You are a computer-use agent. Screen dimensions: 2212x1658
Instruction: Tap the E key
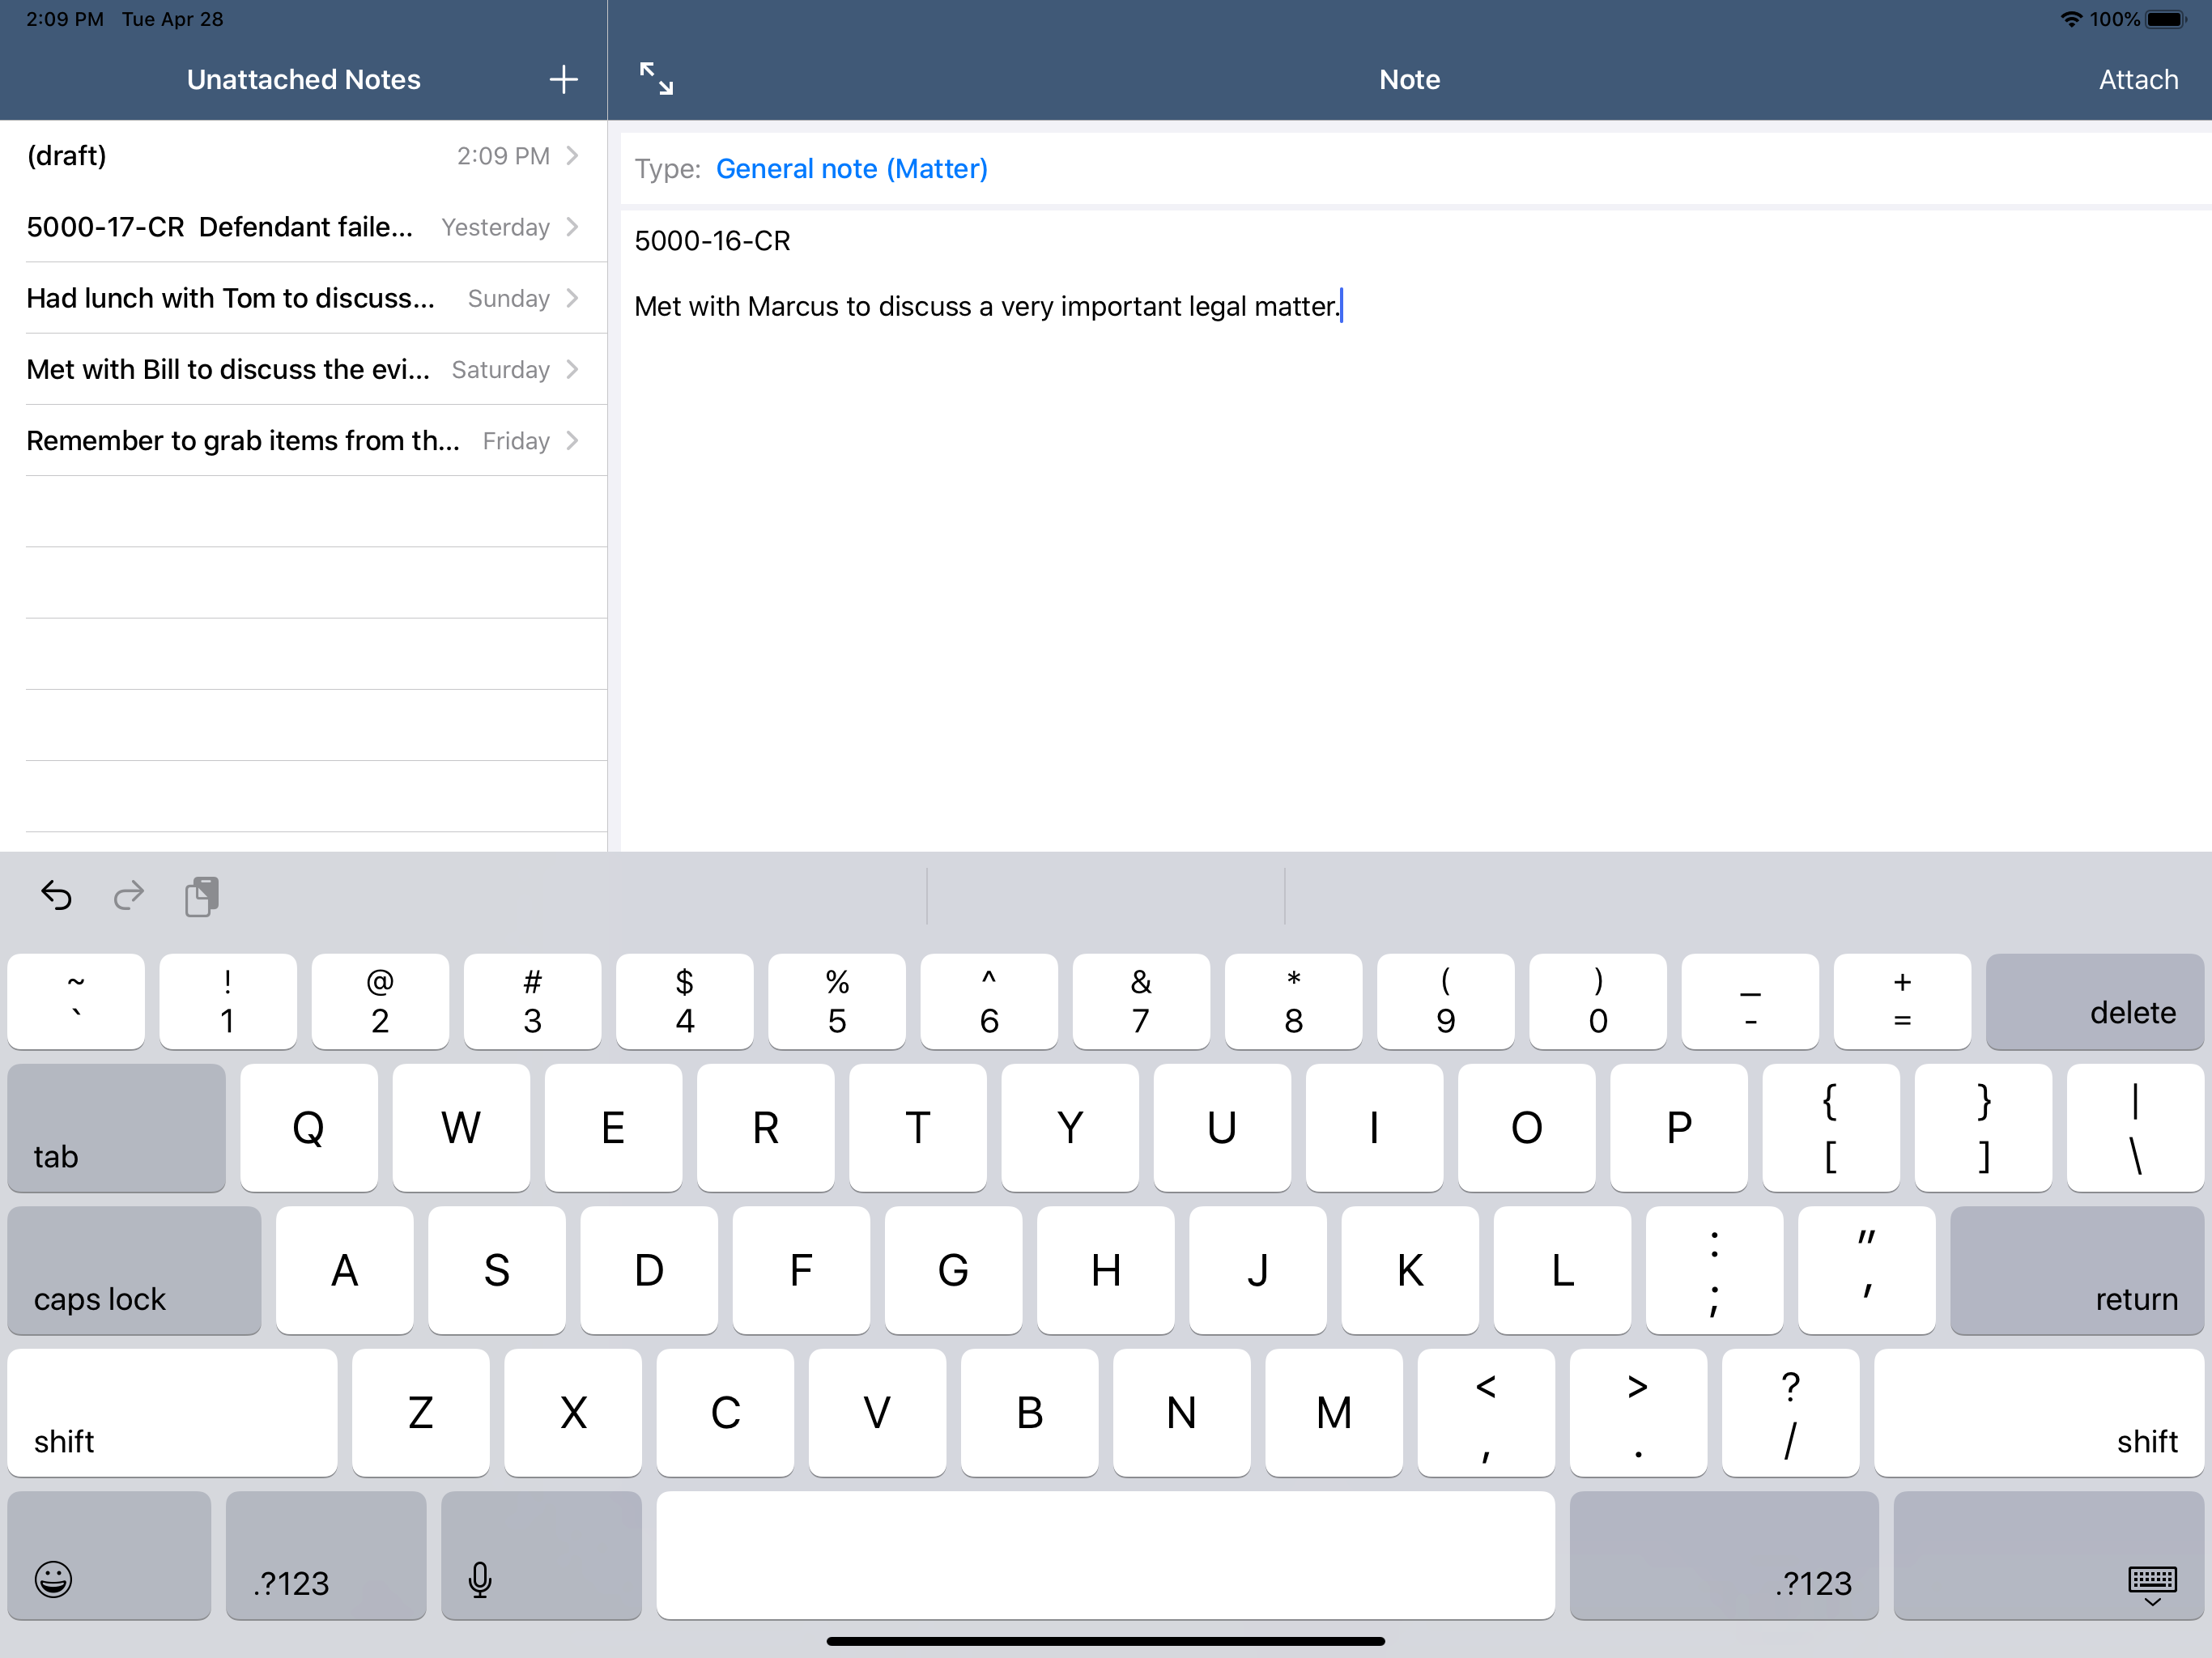pyautogui.click(x=613, y=1127)
